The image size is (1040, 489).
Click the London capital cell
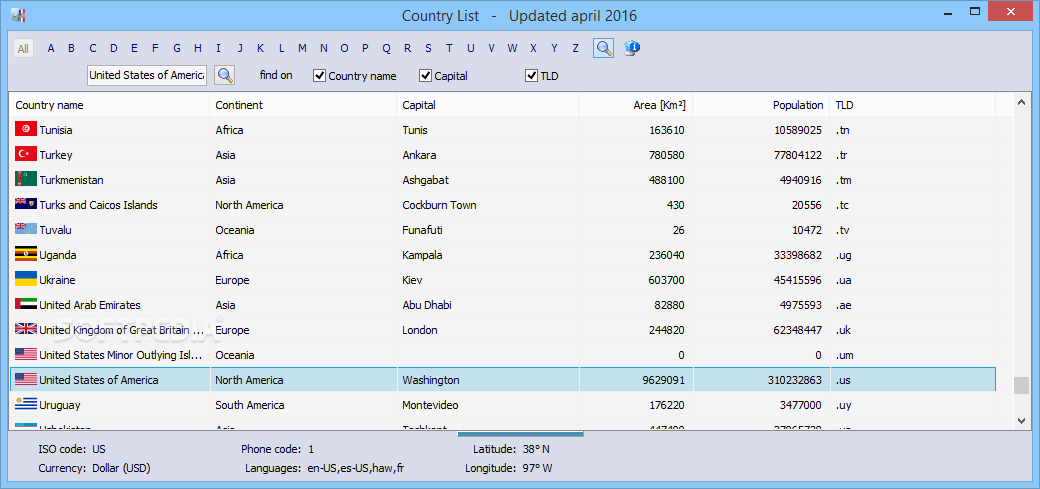[x=419, y=330]
